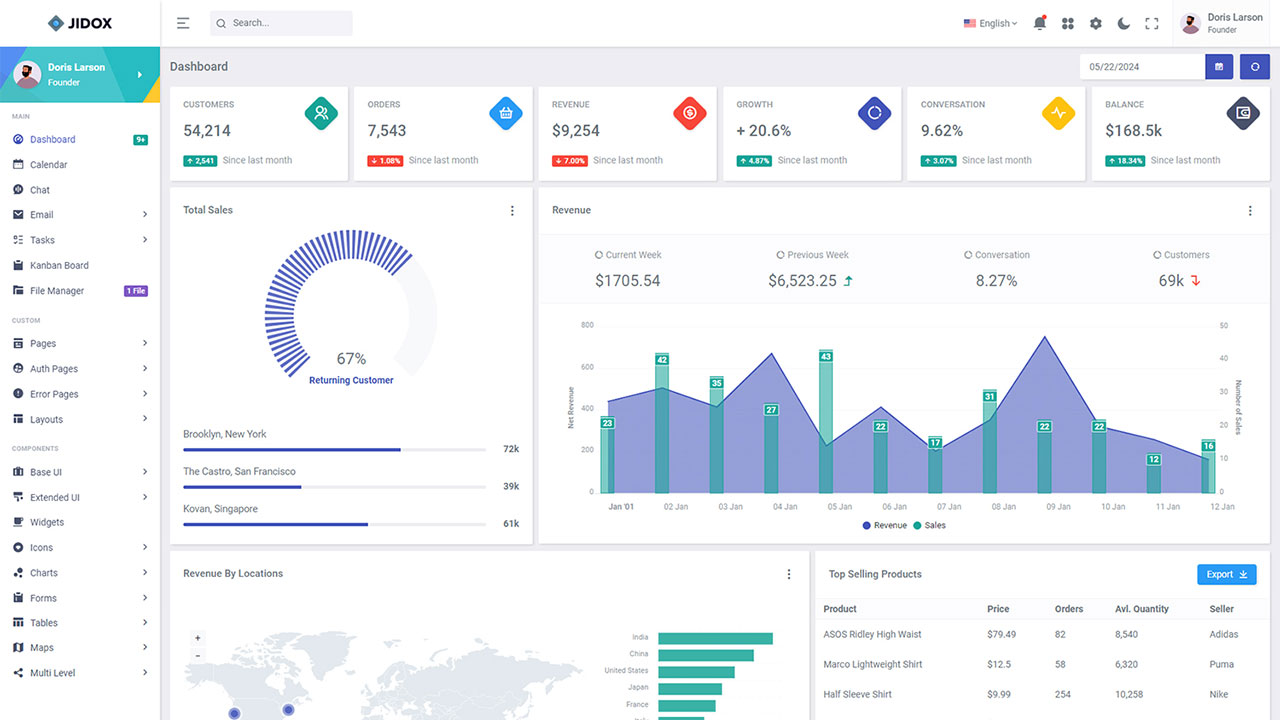Image resolution: width=1280 pixels, height=720 pixels.
Task: Click the Search input field
Action: (x=281, y=23)
